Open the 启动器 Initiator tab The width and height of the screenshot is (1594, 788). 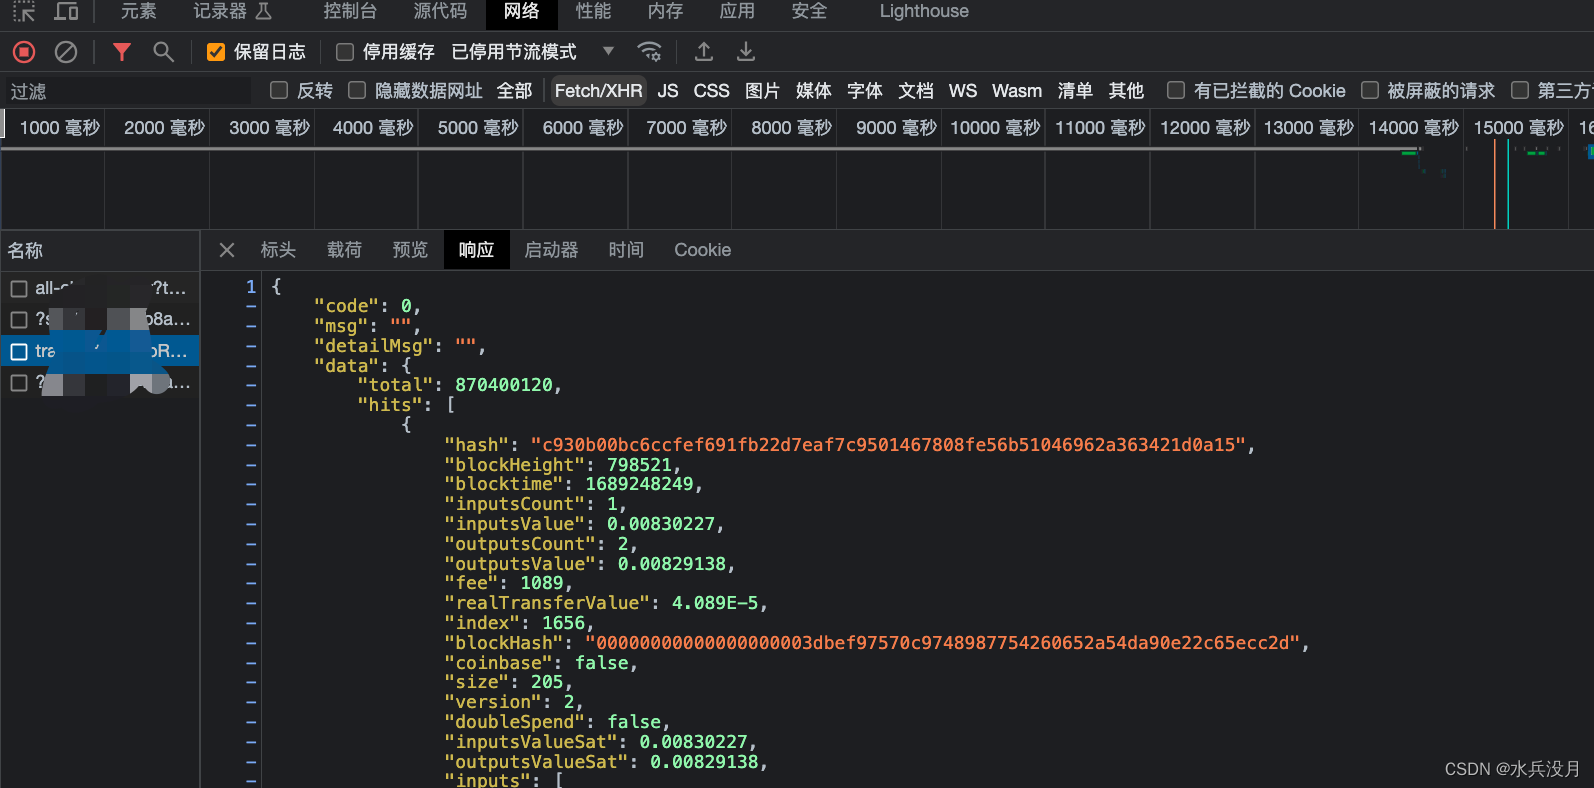click(551, 250)
